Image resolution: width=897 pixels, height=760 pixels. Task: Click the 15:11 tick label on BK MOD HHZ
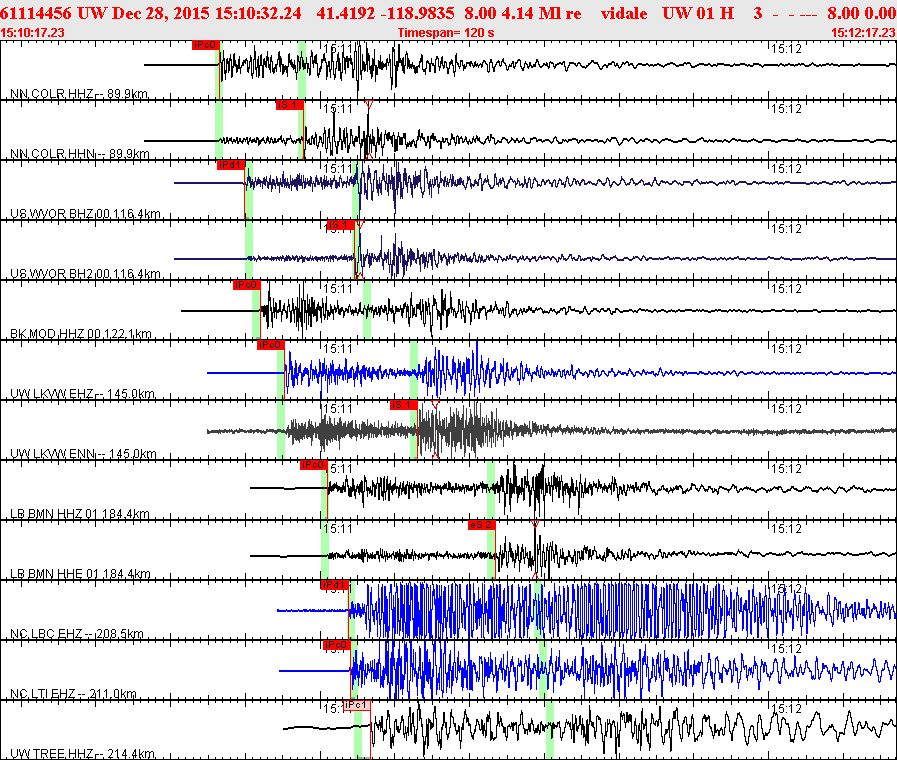338,289
